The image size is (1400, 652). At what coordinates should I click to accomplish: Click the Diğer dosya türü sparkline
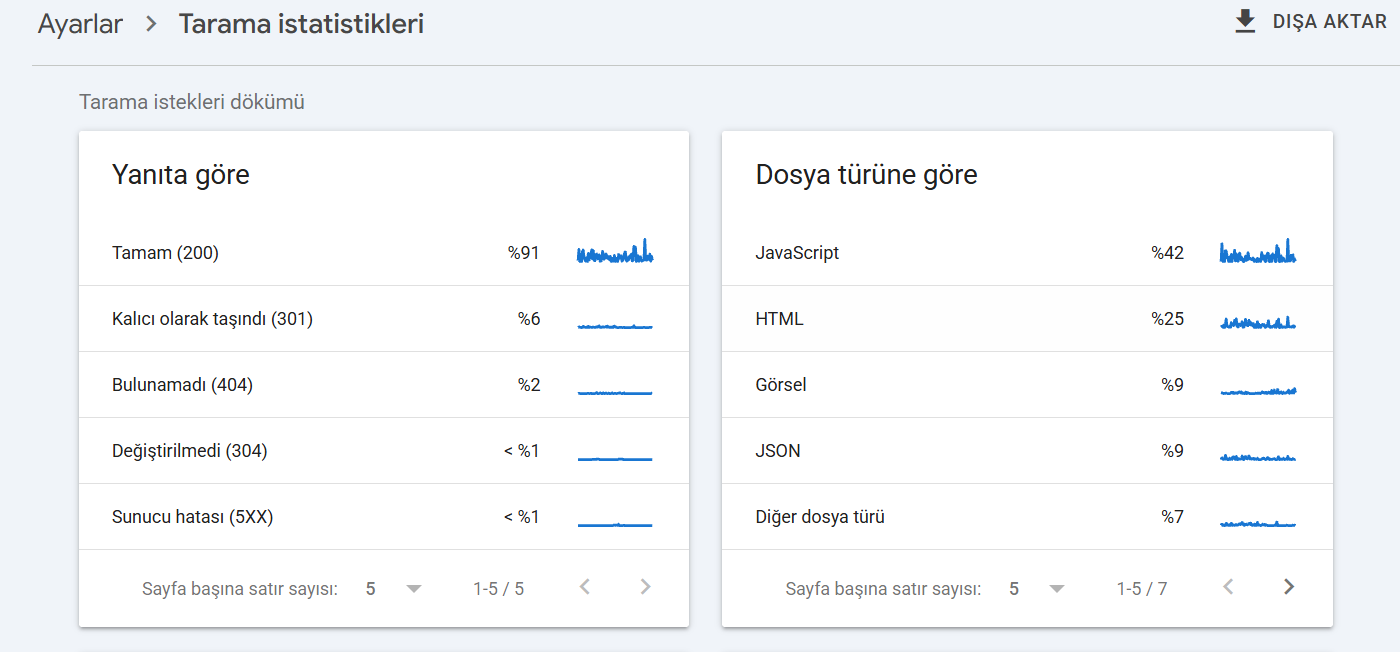tap(1258, 523)
